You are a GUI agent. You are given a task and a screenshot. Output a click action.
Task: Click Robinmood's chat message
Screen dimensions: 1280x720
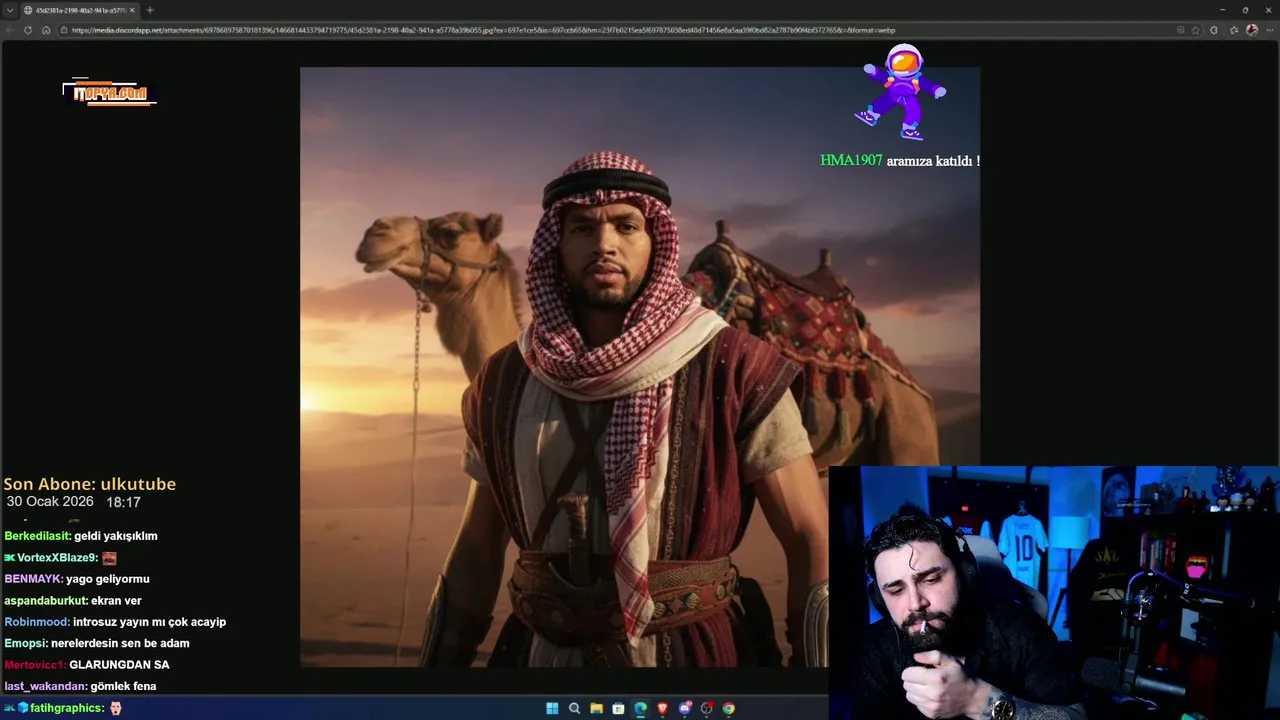[115, 622]
